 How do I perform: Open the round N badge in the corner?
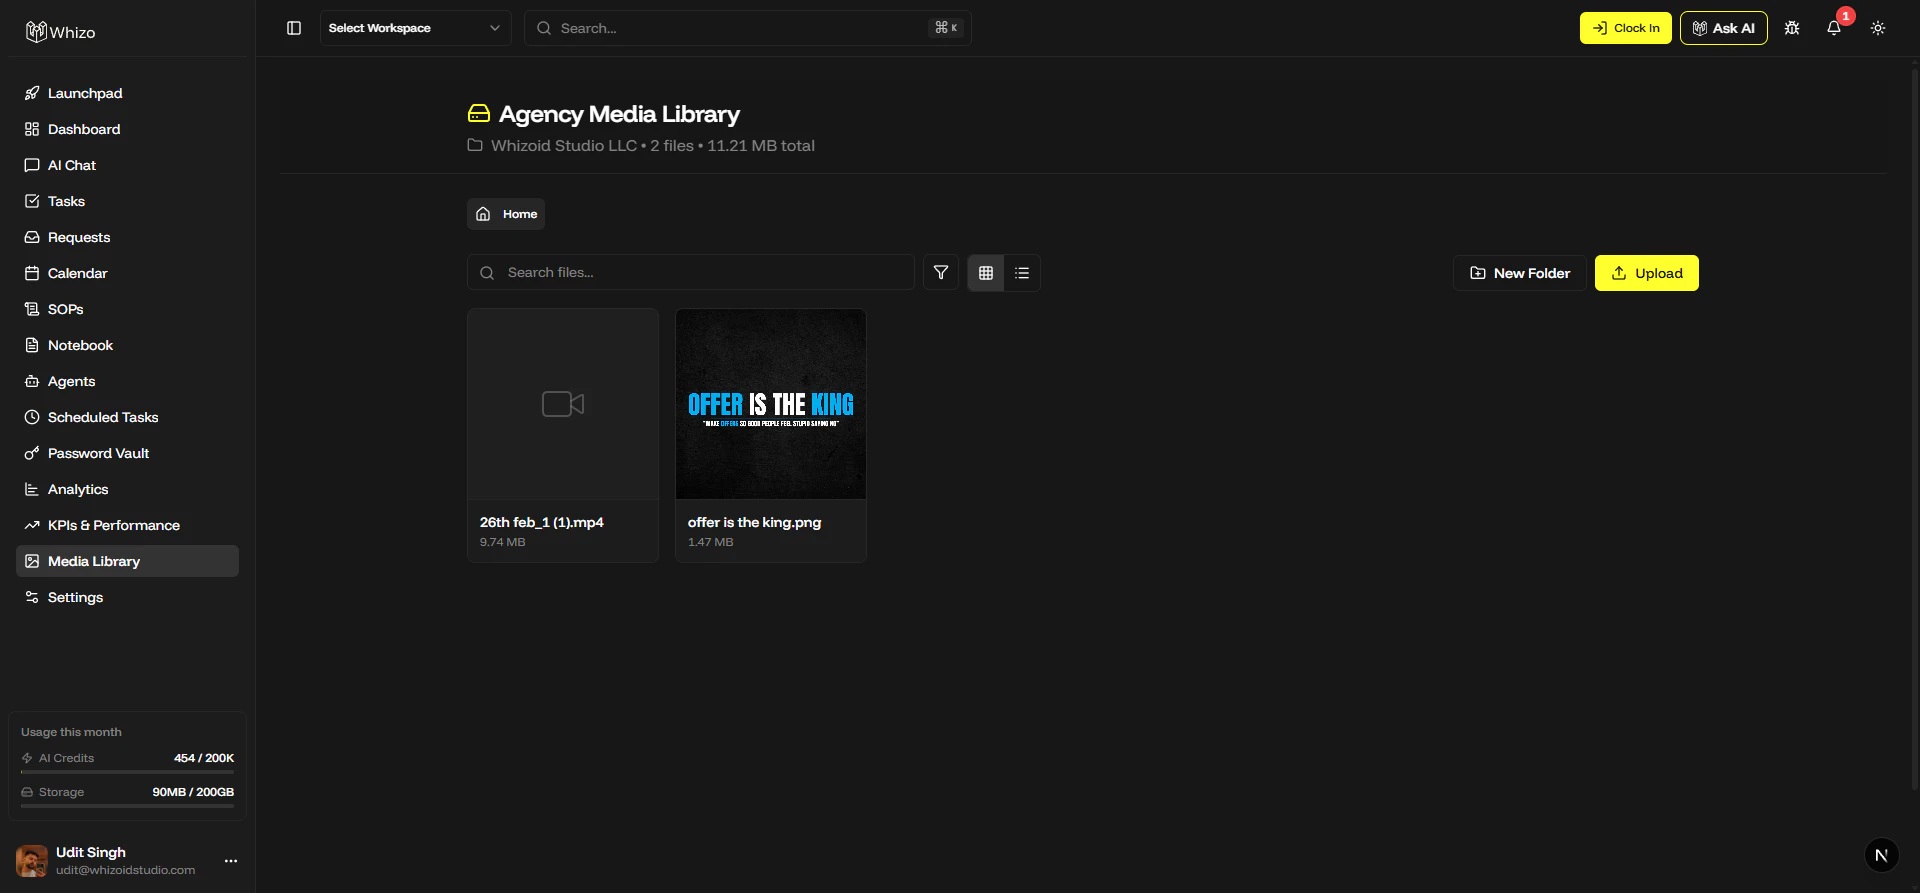pyautogui.click(x=1881, y=855)
